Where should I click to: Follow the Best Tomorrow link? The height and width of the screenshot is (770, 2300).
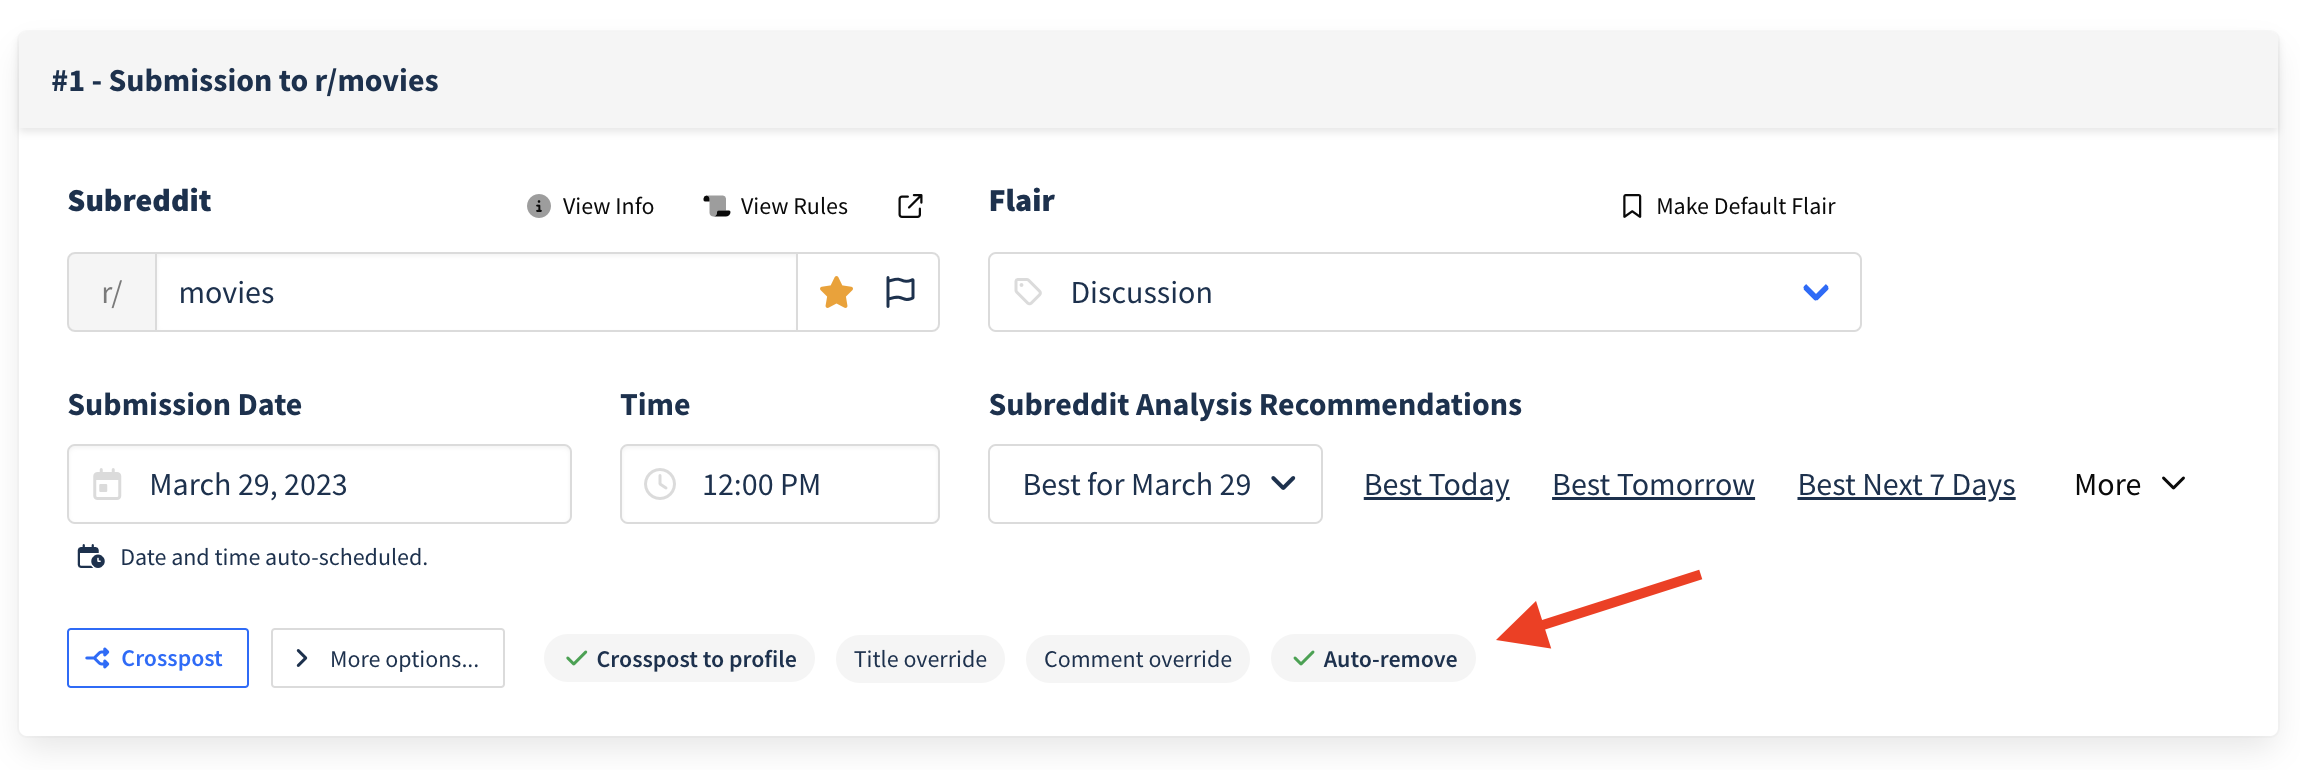[1653, 485]
